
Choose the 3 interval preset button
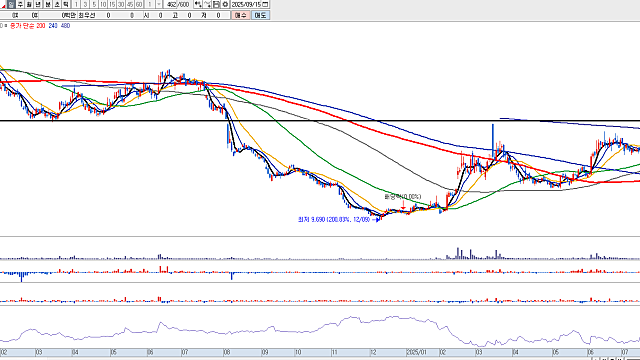(x=85, y=4)
